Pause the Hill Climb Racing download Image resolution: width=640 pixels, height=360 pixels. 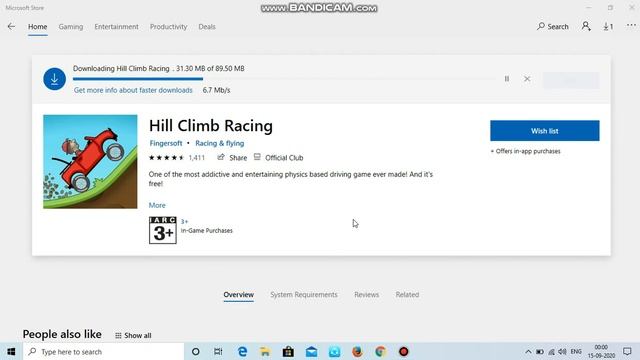[x=507, y=79]
